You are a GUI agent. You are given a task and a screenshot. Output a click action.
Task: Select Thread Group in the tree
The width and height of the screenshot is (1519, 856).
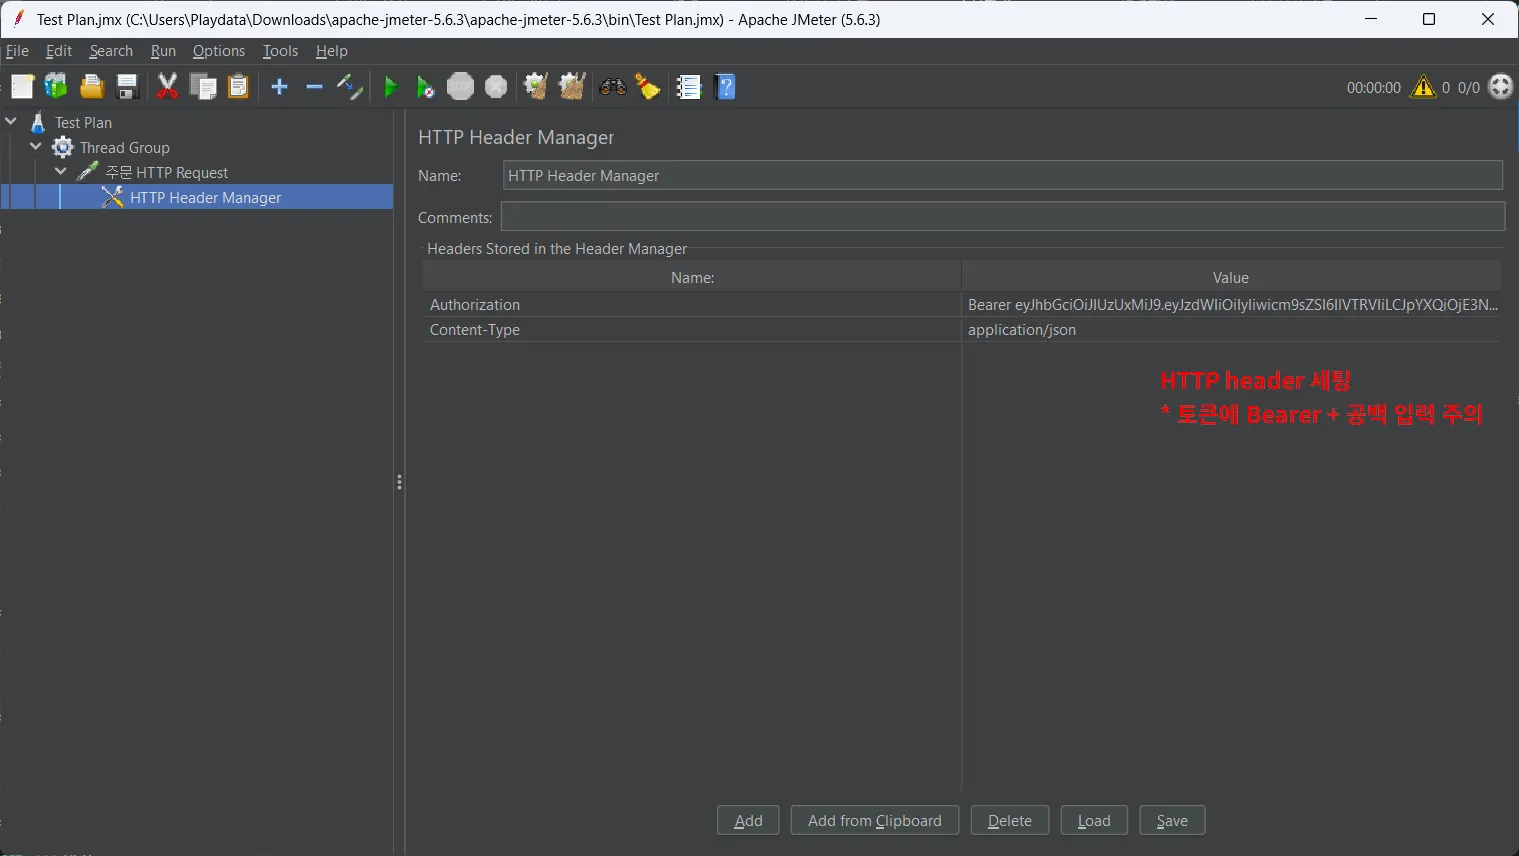point(125,147)
